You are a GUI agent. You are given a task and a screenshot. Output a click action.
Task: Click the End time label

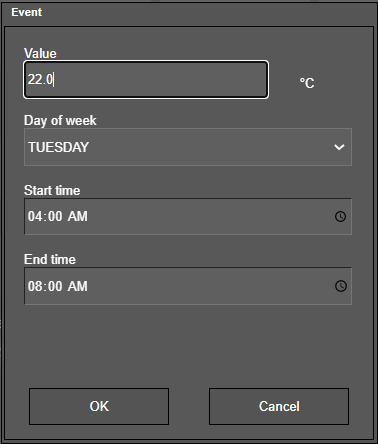[x=50, y=259]
